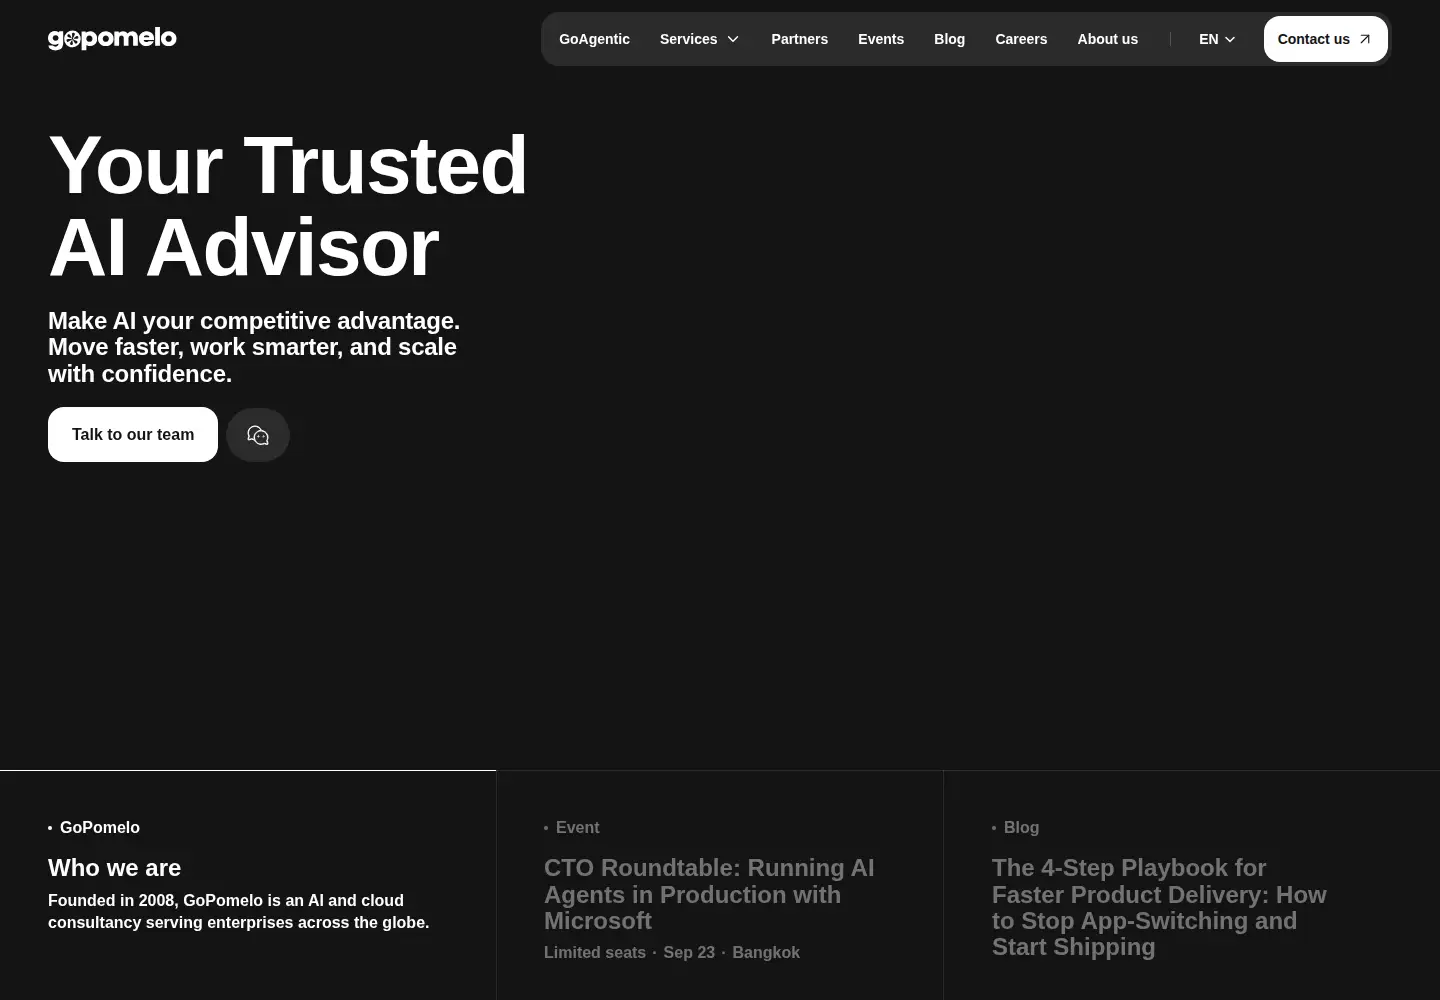
Task: Select the Who we are tab card
Action: (x=248, y=885)
